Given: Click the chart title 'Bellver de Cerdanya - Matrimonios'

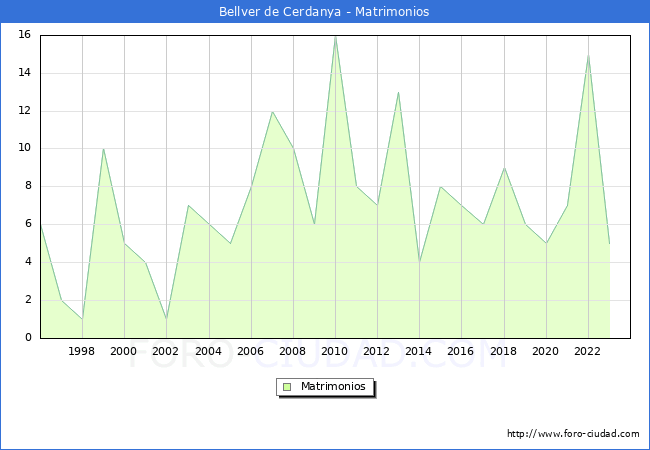Looking at the screenshot, I should (324, 12).
